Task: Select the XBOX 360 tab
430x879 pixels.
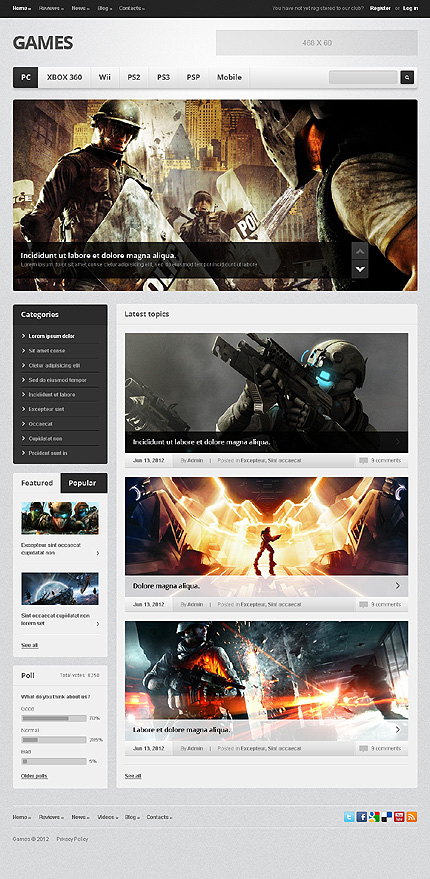Action: pos(64,77)
